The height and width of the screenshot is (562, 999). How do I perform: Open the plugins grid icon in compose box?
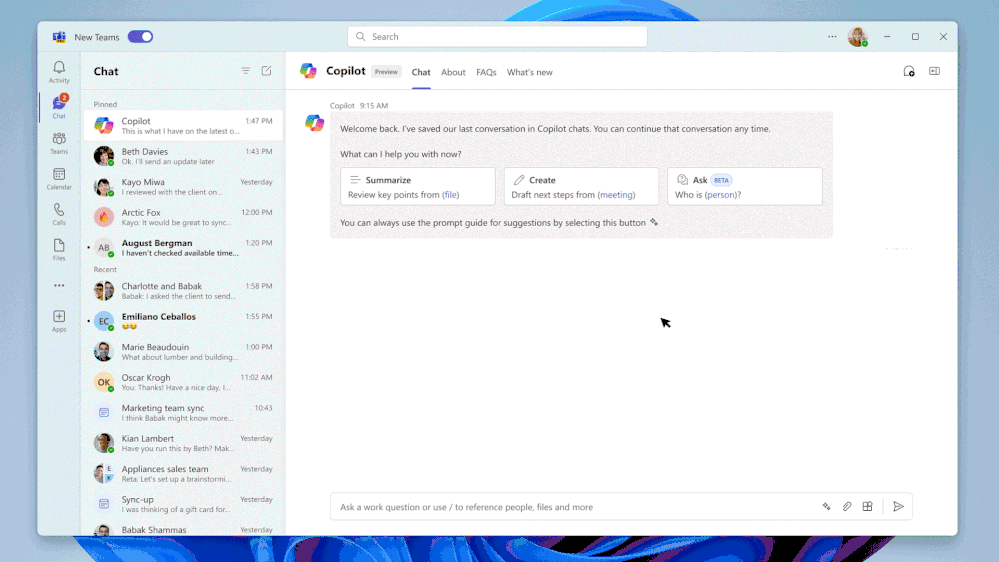point(867,507)
